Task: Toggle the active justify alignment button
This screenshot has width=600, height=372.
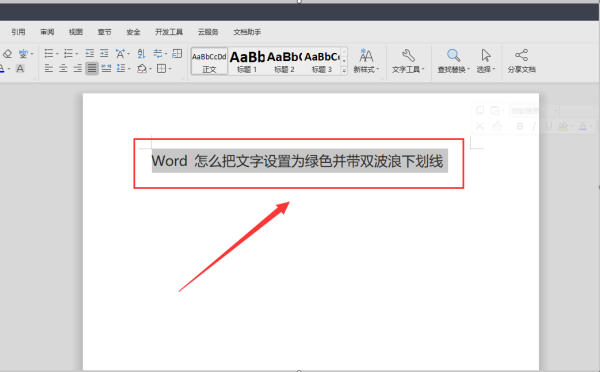Action: click(92, 69)
